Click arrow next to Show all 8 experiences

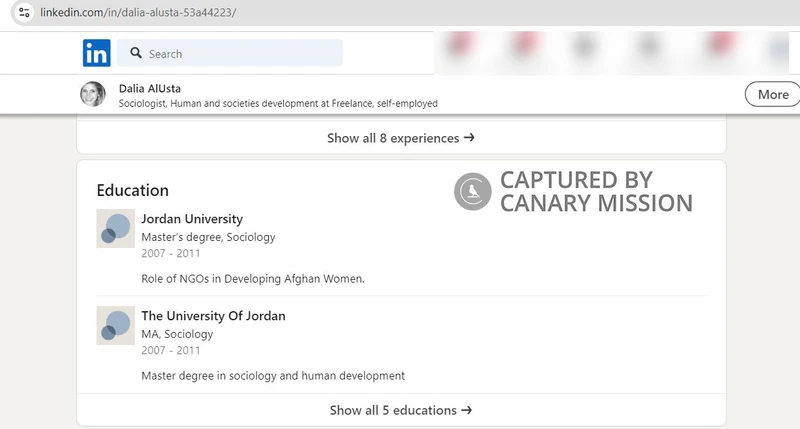469,138
